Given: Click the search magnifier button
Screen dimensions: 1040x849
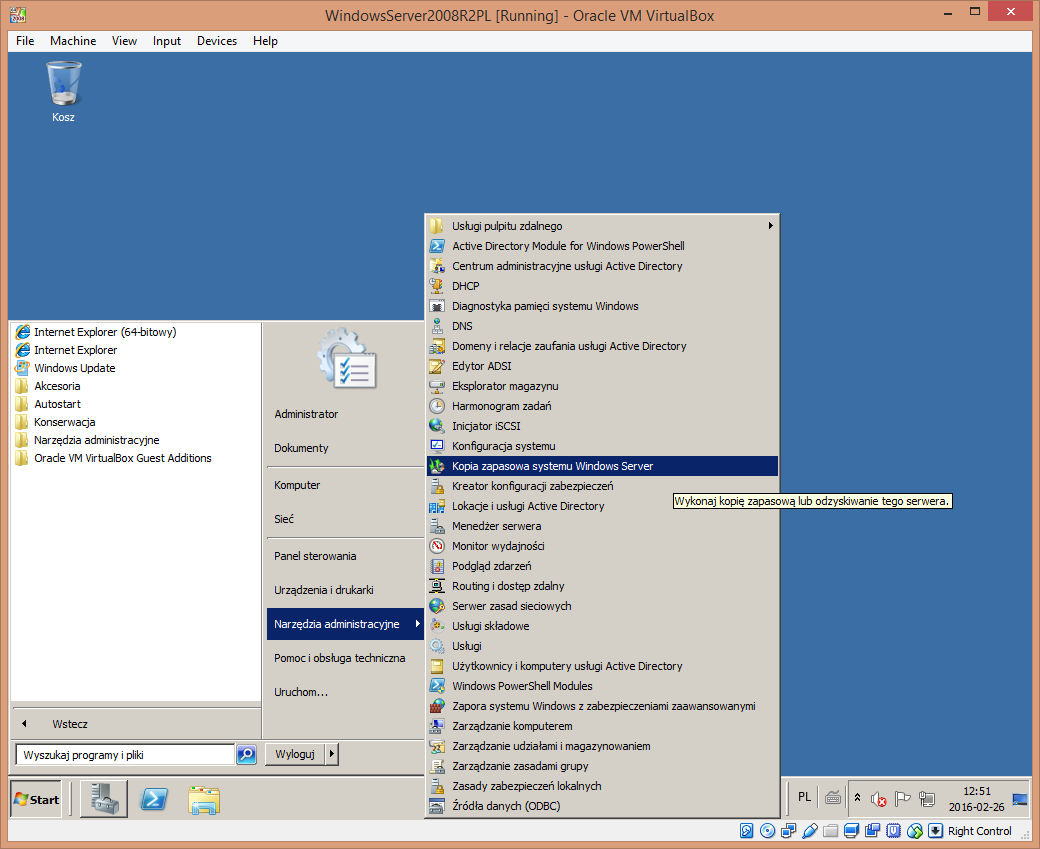Looking at the screenshot, I should pyautogui.click(x=247, y=754).
